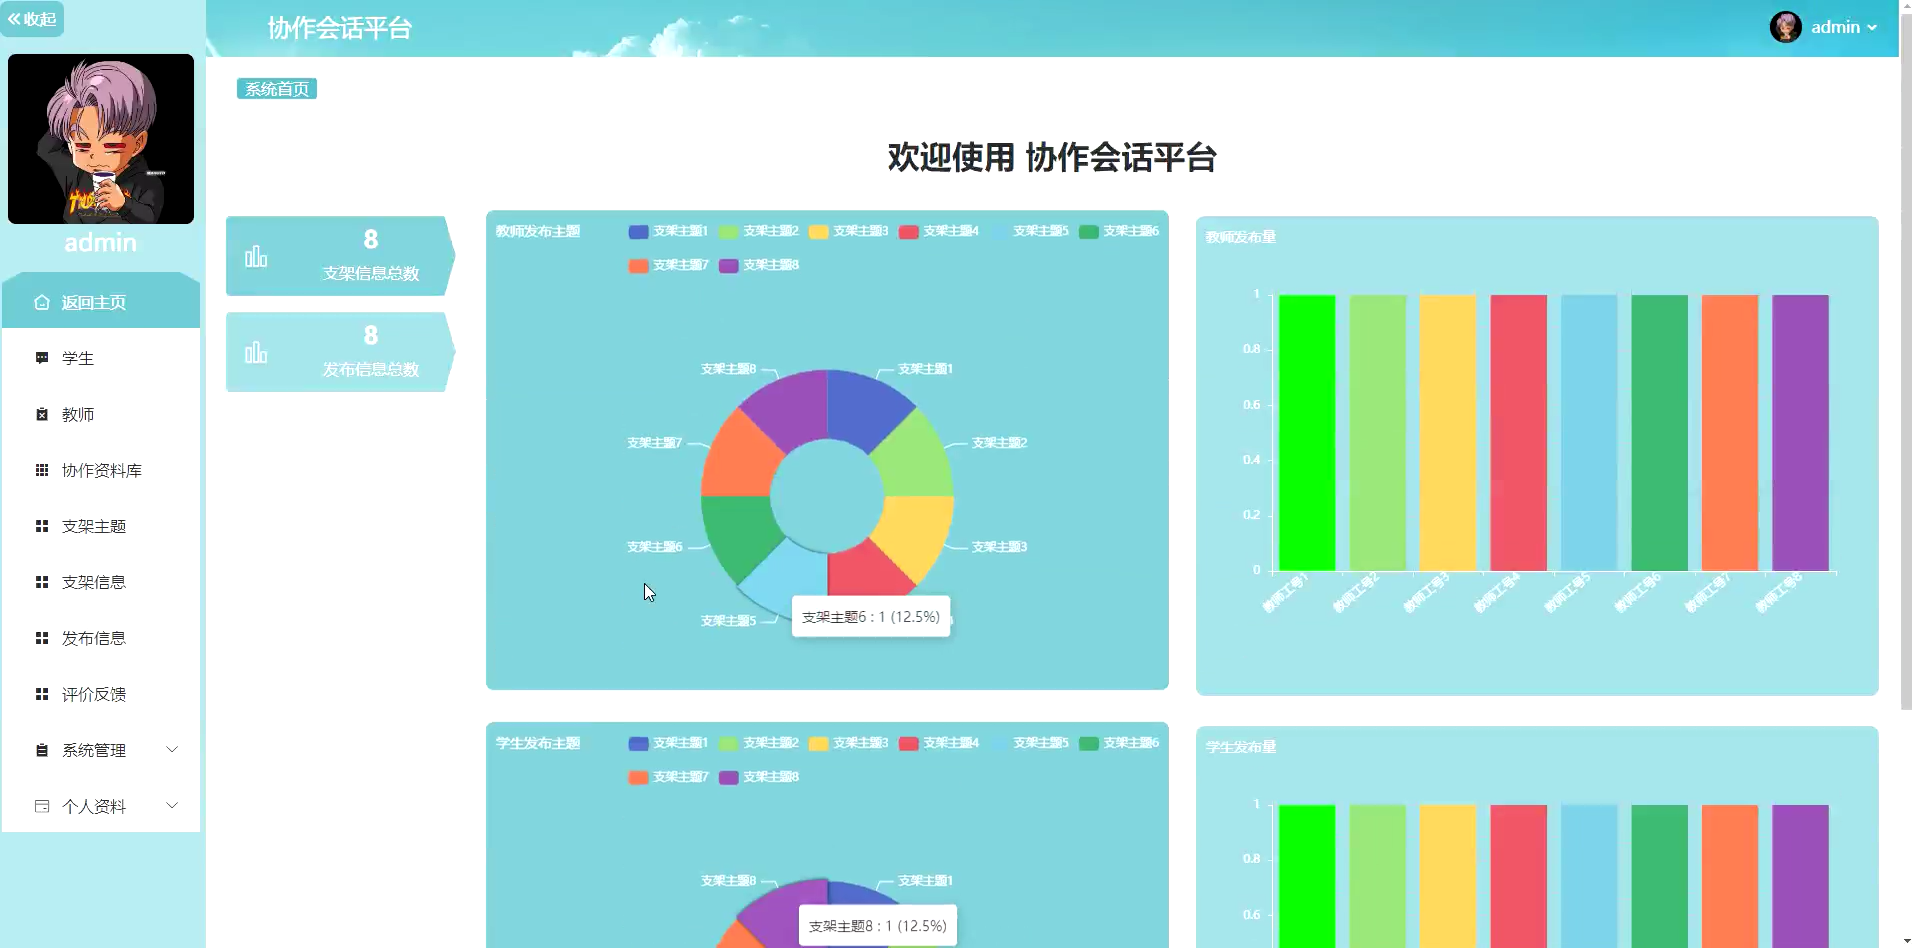Image resolution: width=1912 pixels, height=948 pixels.
Task: Open the admin dropdown arrow at the top right
Action: coord(1872,28)
